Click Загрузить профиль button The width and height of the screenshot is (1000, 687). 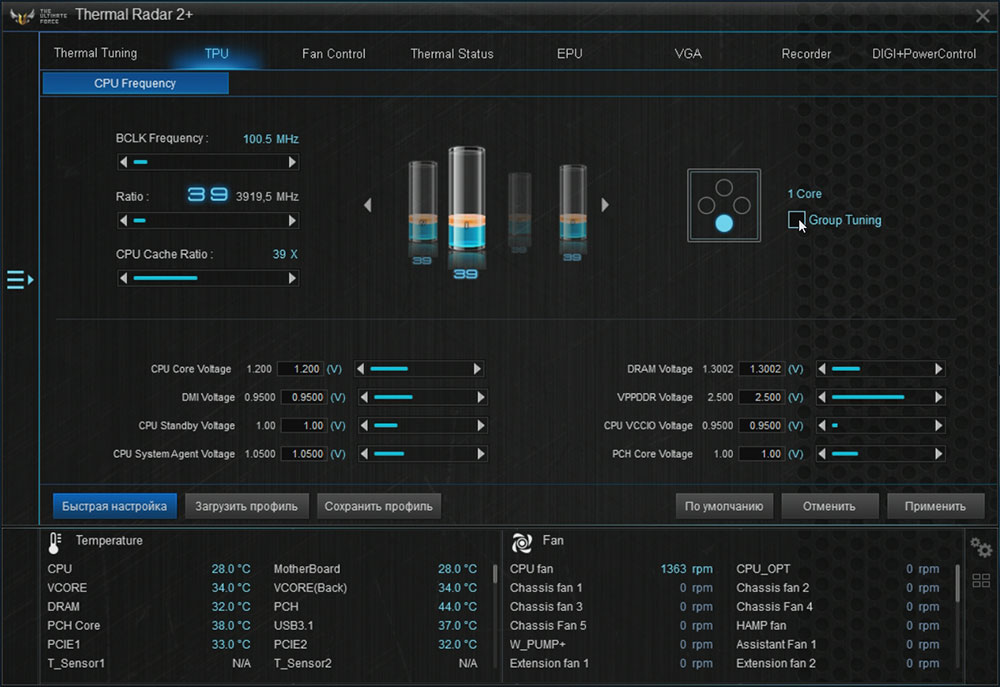tap(247, 506)
